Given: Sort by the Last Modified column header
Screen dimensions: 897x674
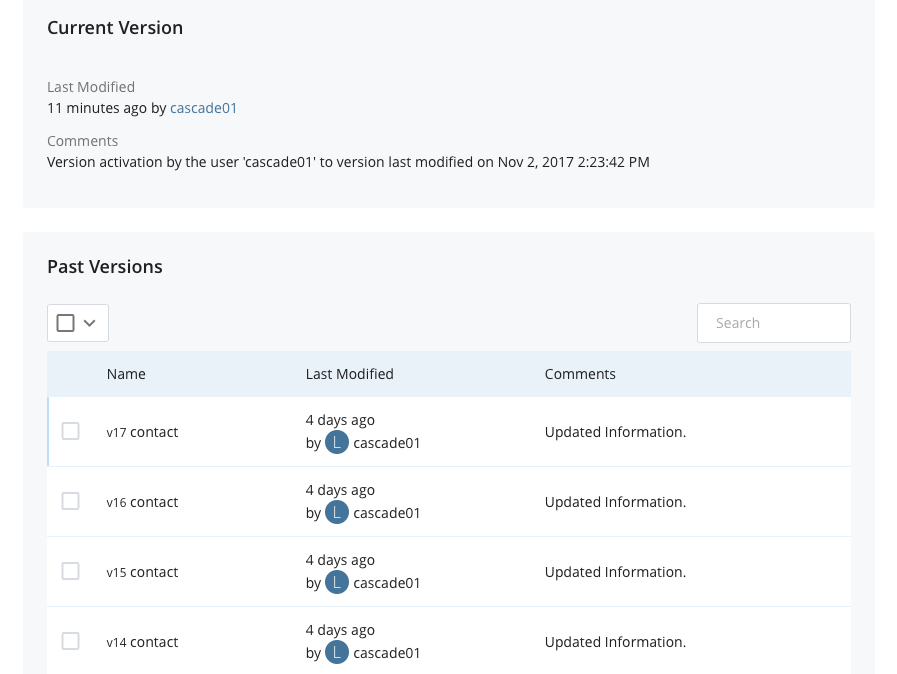Looking at the screenshot, I should [350, 374].
